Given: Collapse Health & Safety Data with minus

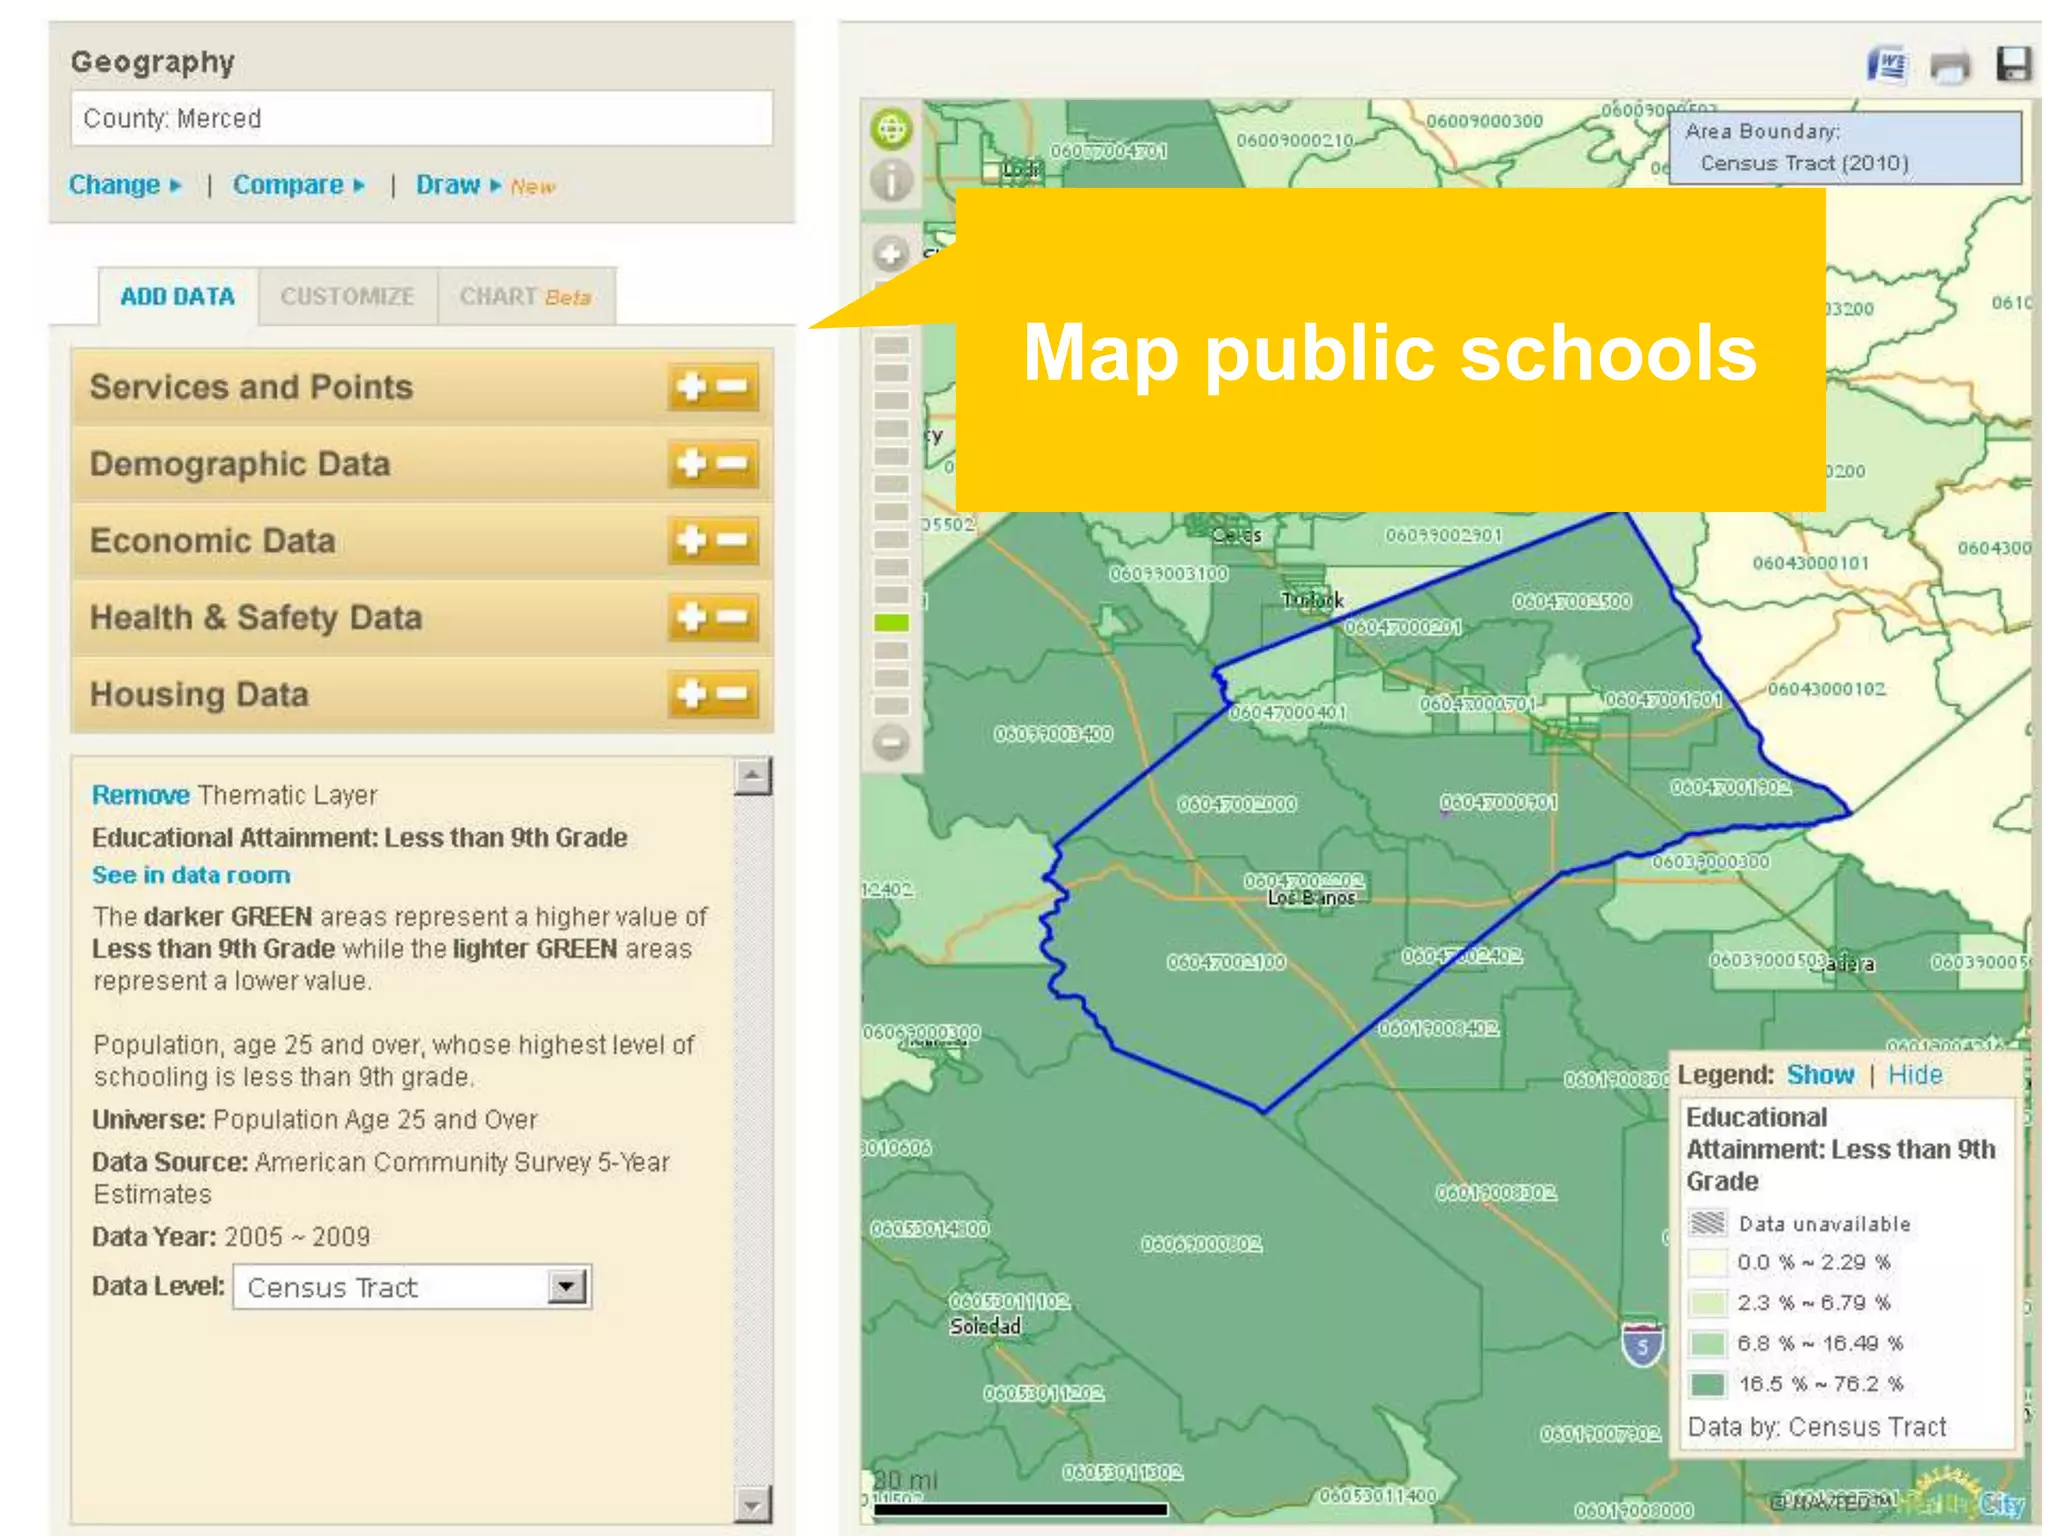Looking at the screenshot, I should (733, 617).
